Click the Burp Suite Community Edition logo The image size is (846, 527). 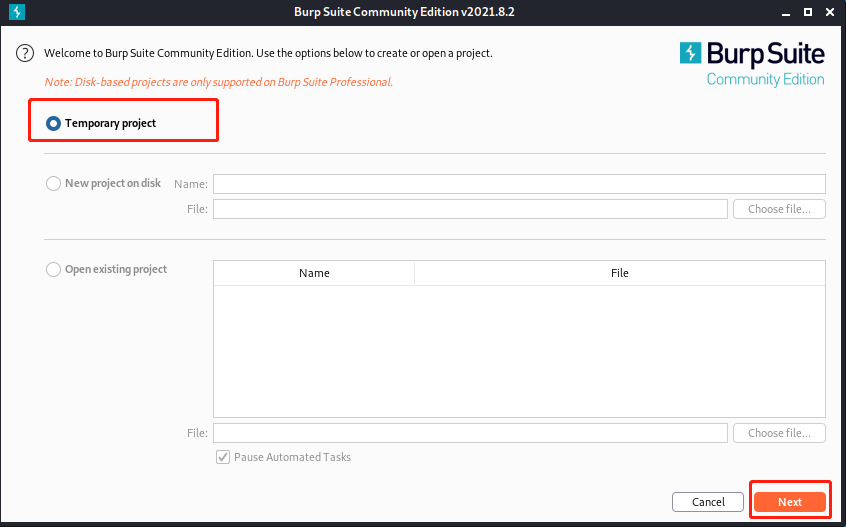tap(752, 65)
